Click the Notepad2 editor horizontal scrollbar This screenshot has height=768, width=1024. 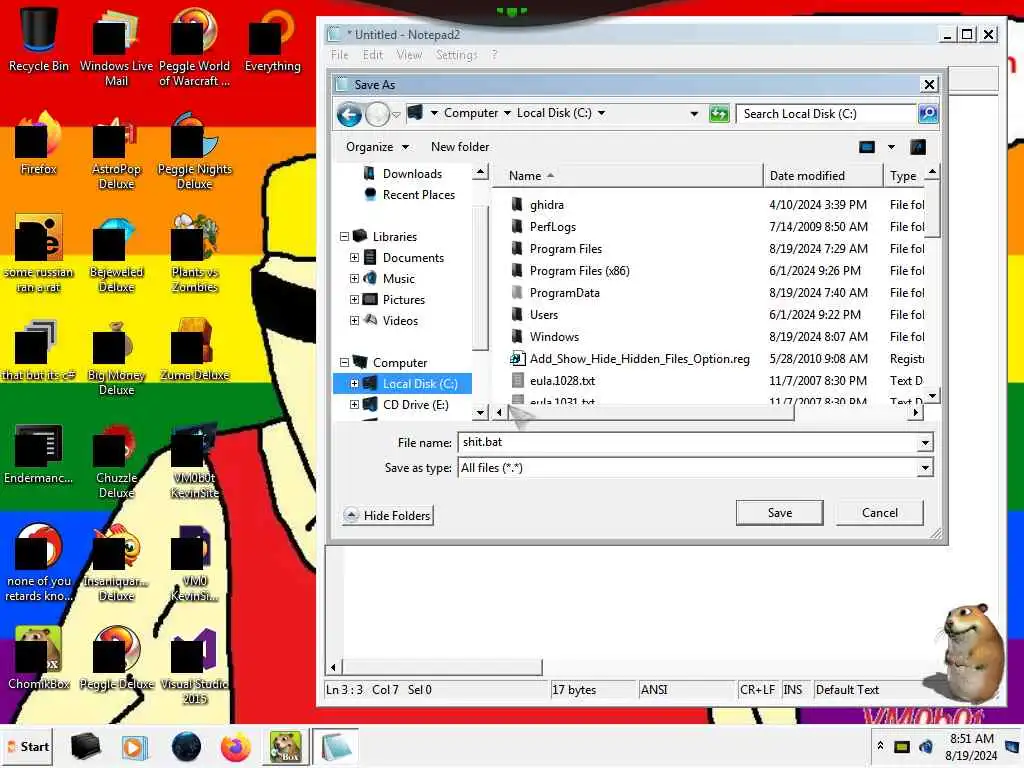[x=441, y=667]
